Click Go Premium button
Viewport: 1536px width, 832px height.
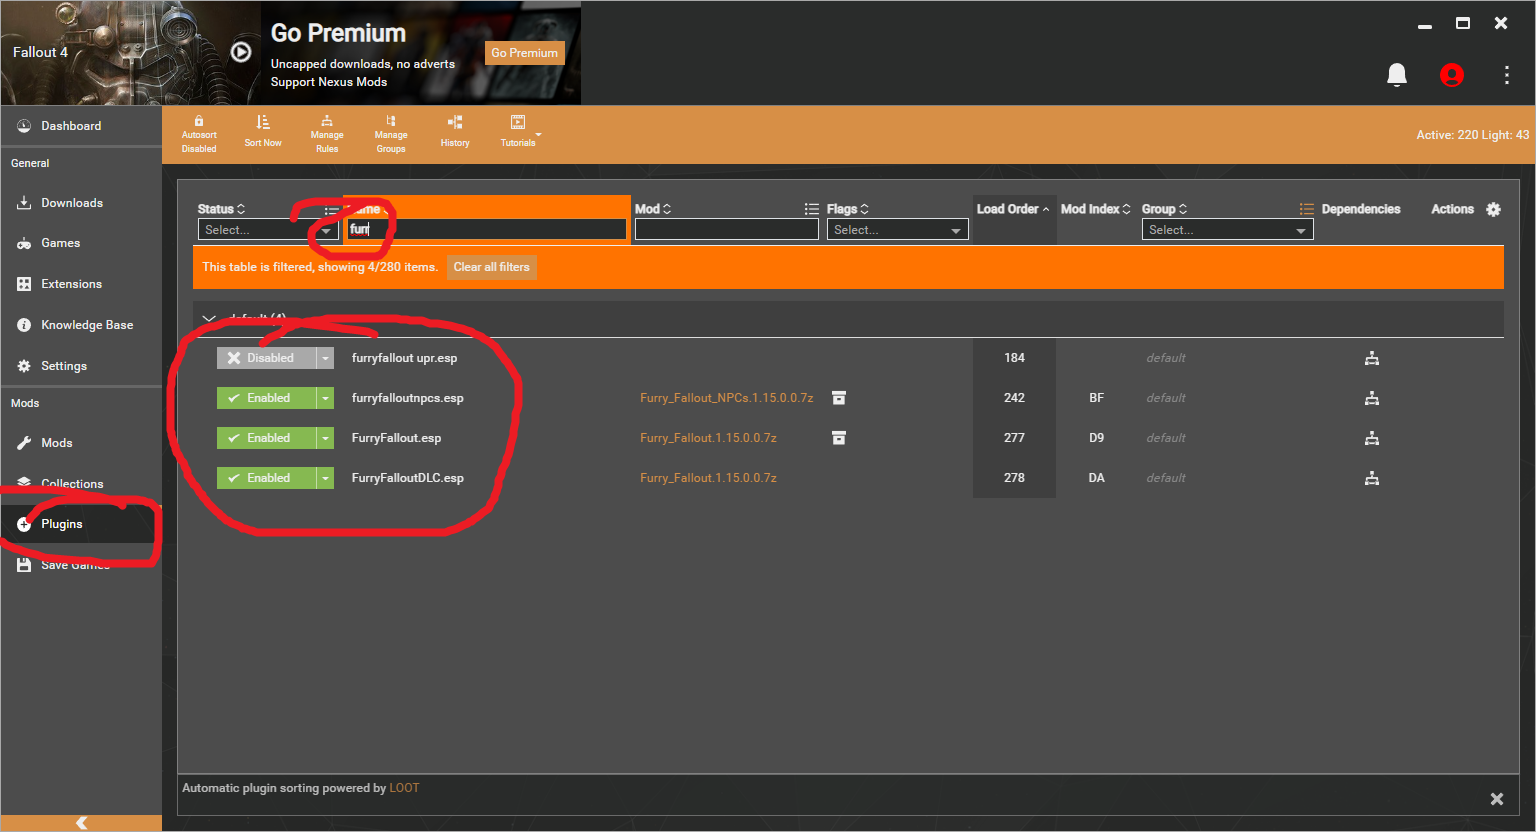coord(524,53)
